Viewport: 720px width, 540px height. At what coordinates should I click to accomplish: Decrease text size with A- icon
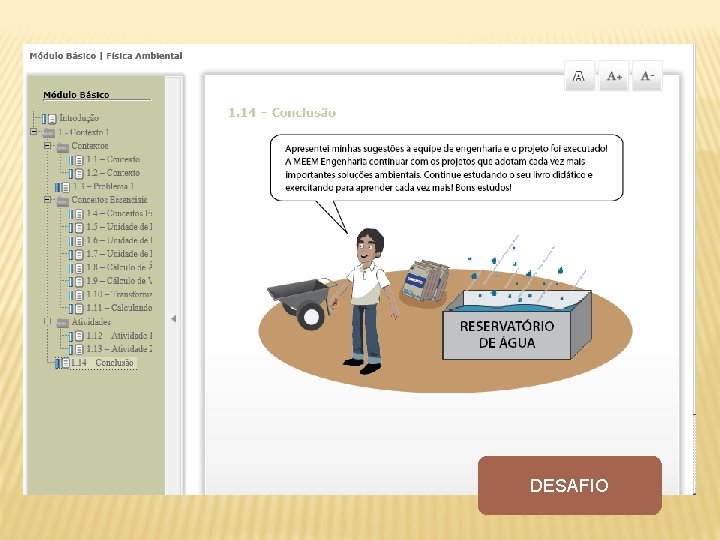647,76
